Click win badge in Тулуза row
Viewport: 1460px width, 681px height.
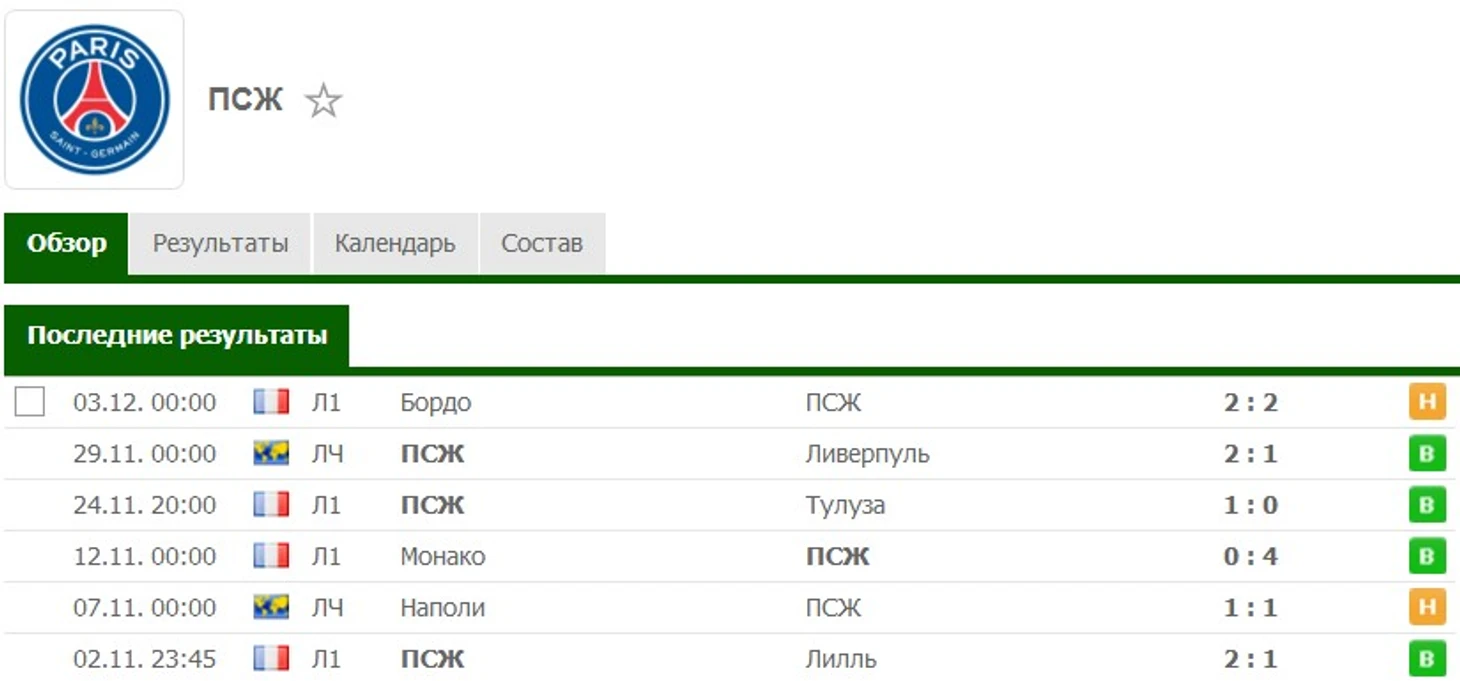[x=1427, y=505]
